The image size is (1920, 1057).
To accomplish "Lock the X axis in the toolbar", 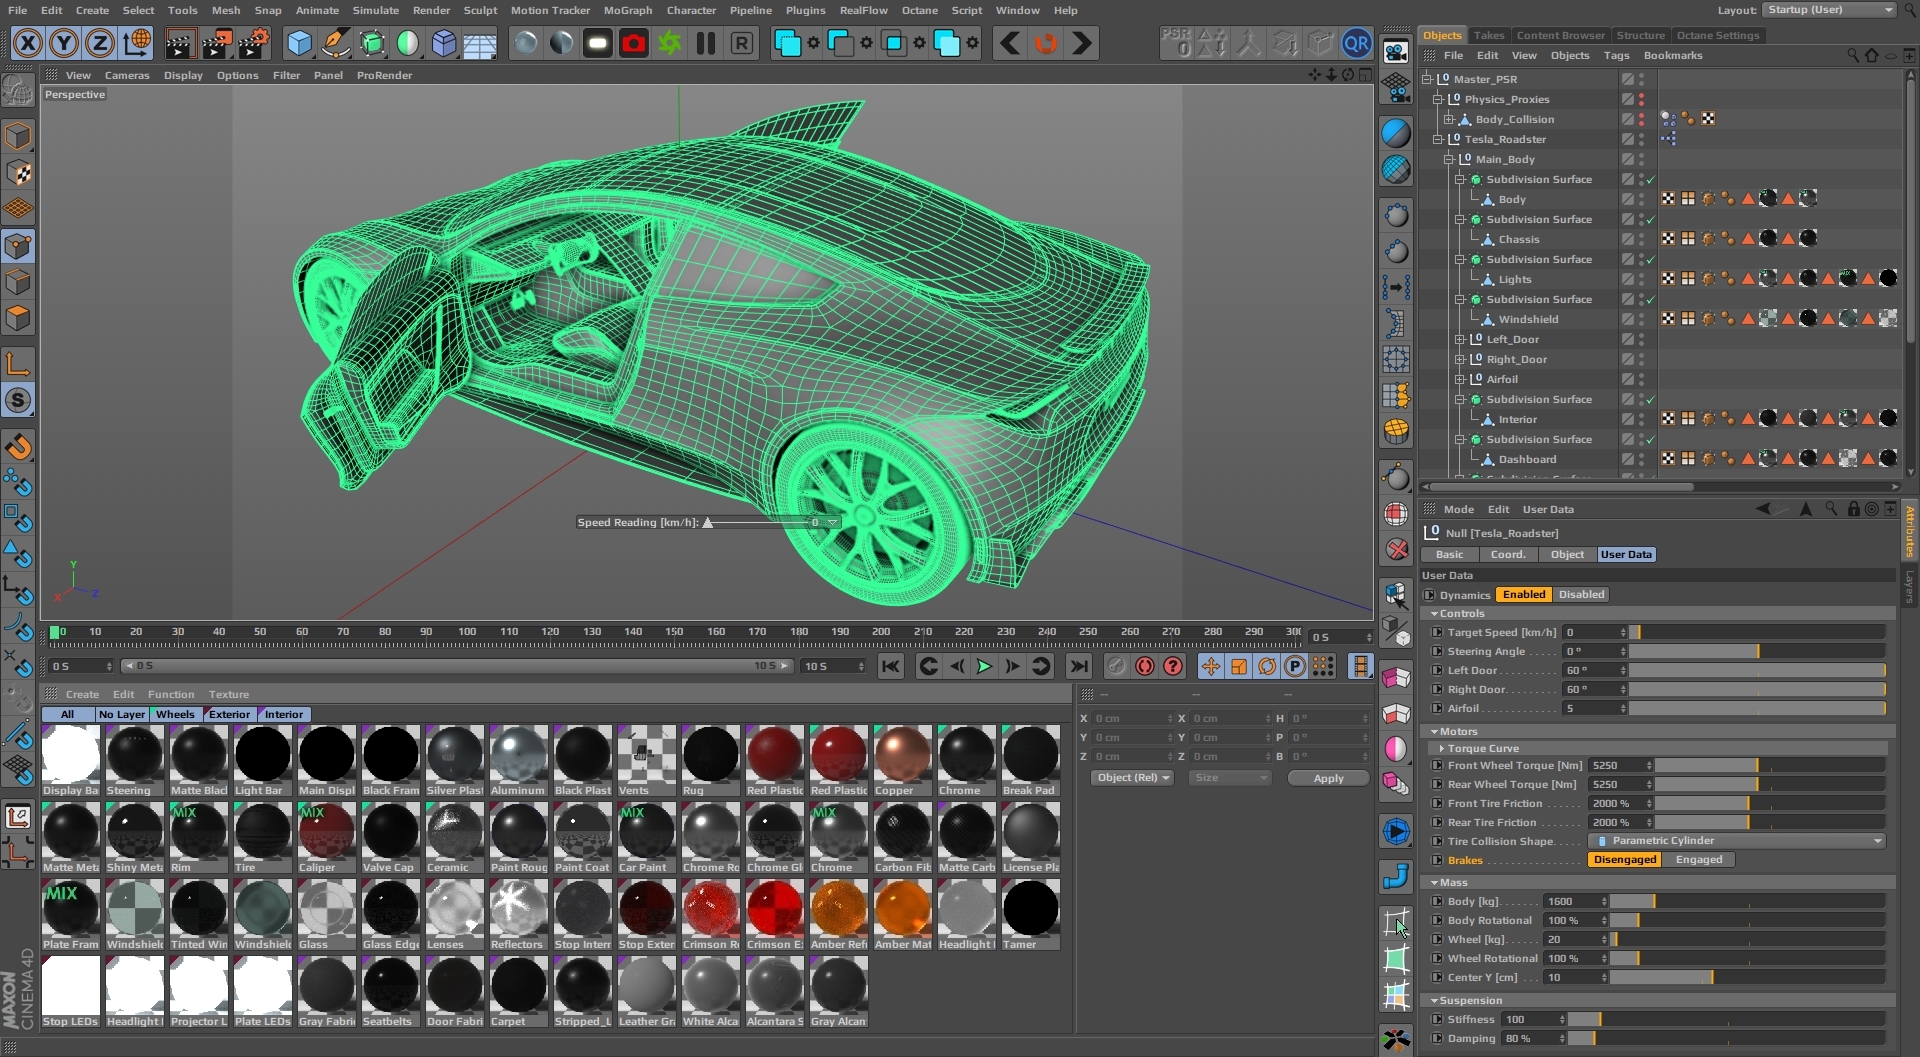I will (x=28, y=43).
